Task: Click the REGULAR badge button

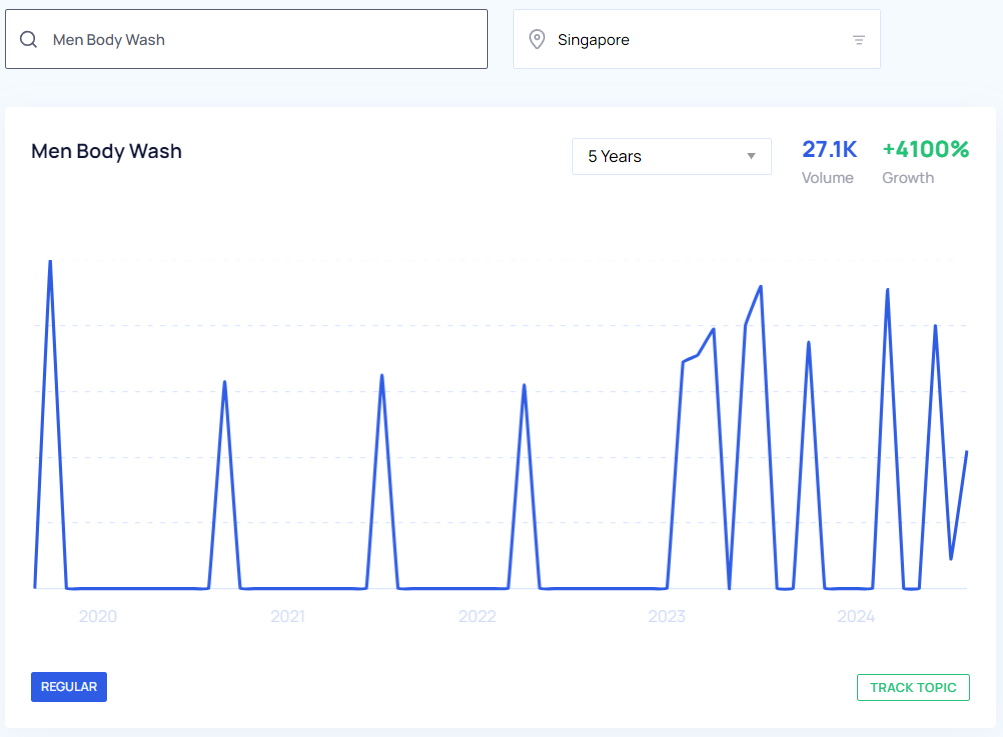Action: point(69,687)
